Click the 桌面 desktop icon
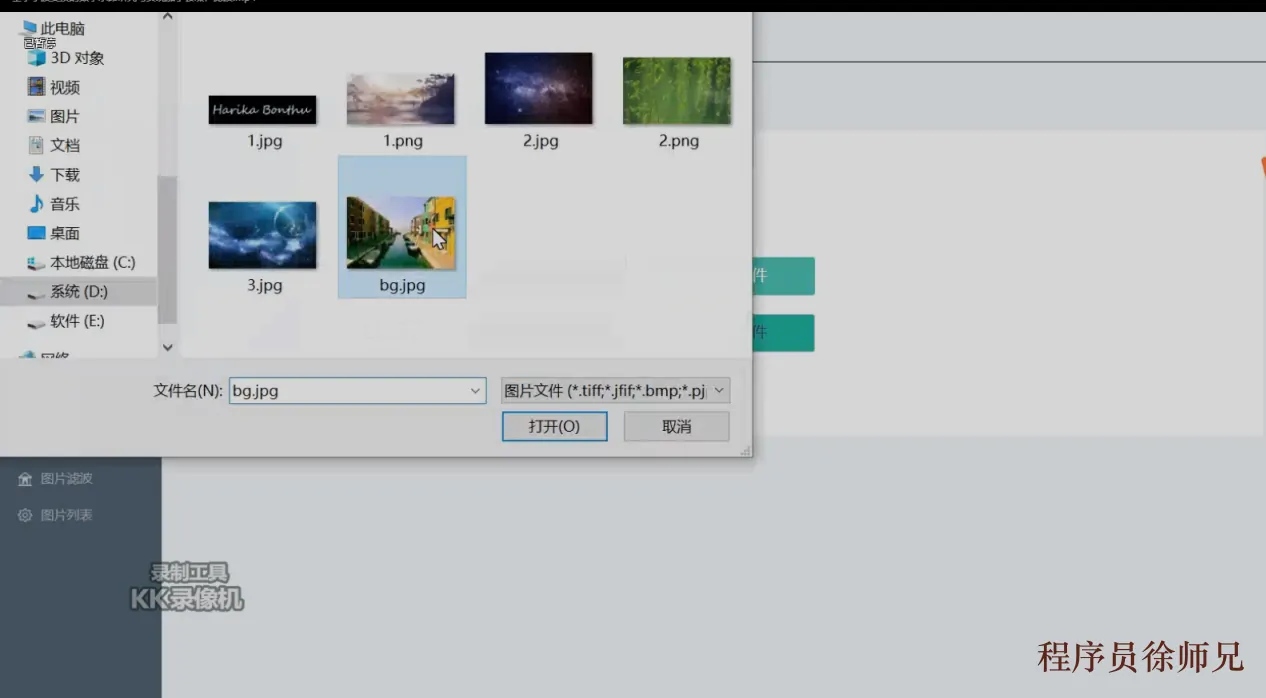The width and height of the screenshot is (1266, 698). coord(37,233)
